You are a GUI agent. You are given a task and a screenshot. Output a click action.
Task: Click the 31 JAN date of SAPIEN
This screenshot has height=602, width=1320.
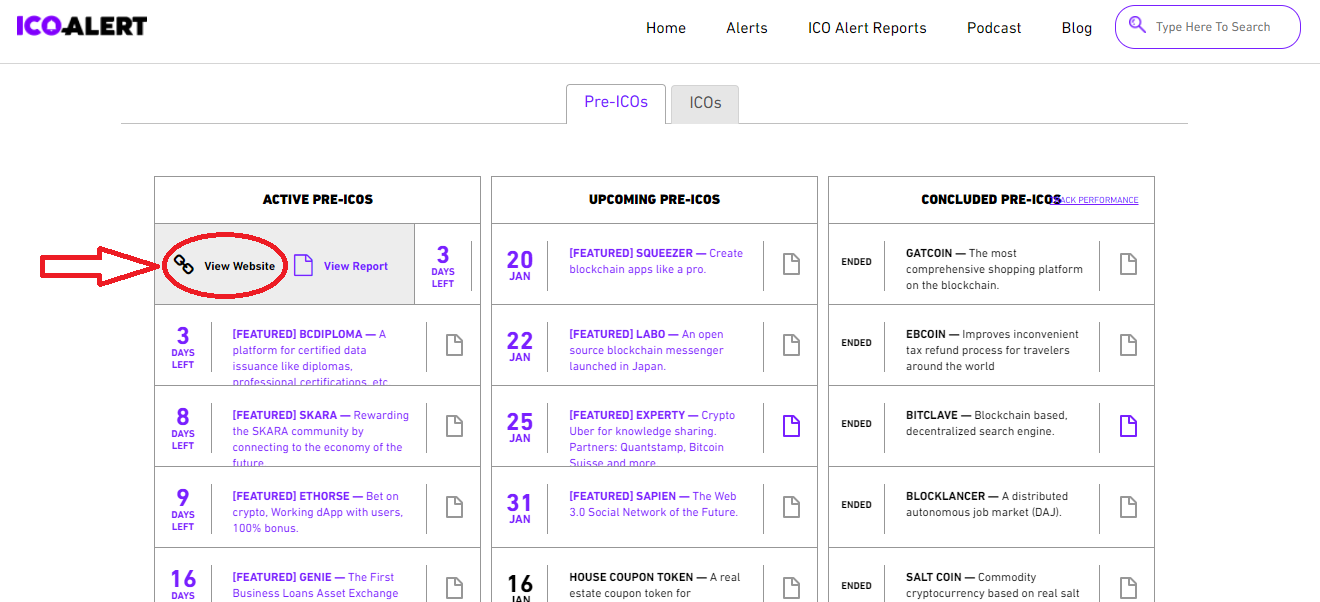520,508
